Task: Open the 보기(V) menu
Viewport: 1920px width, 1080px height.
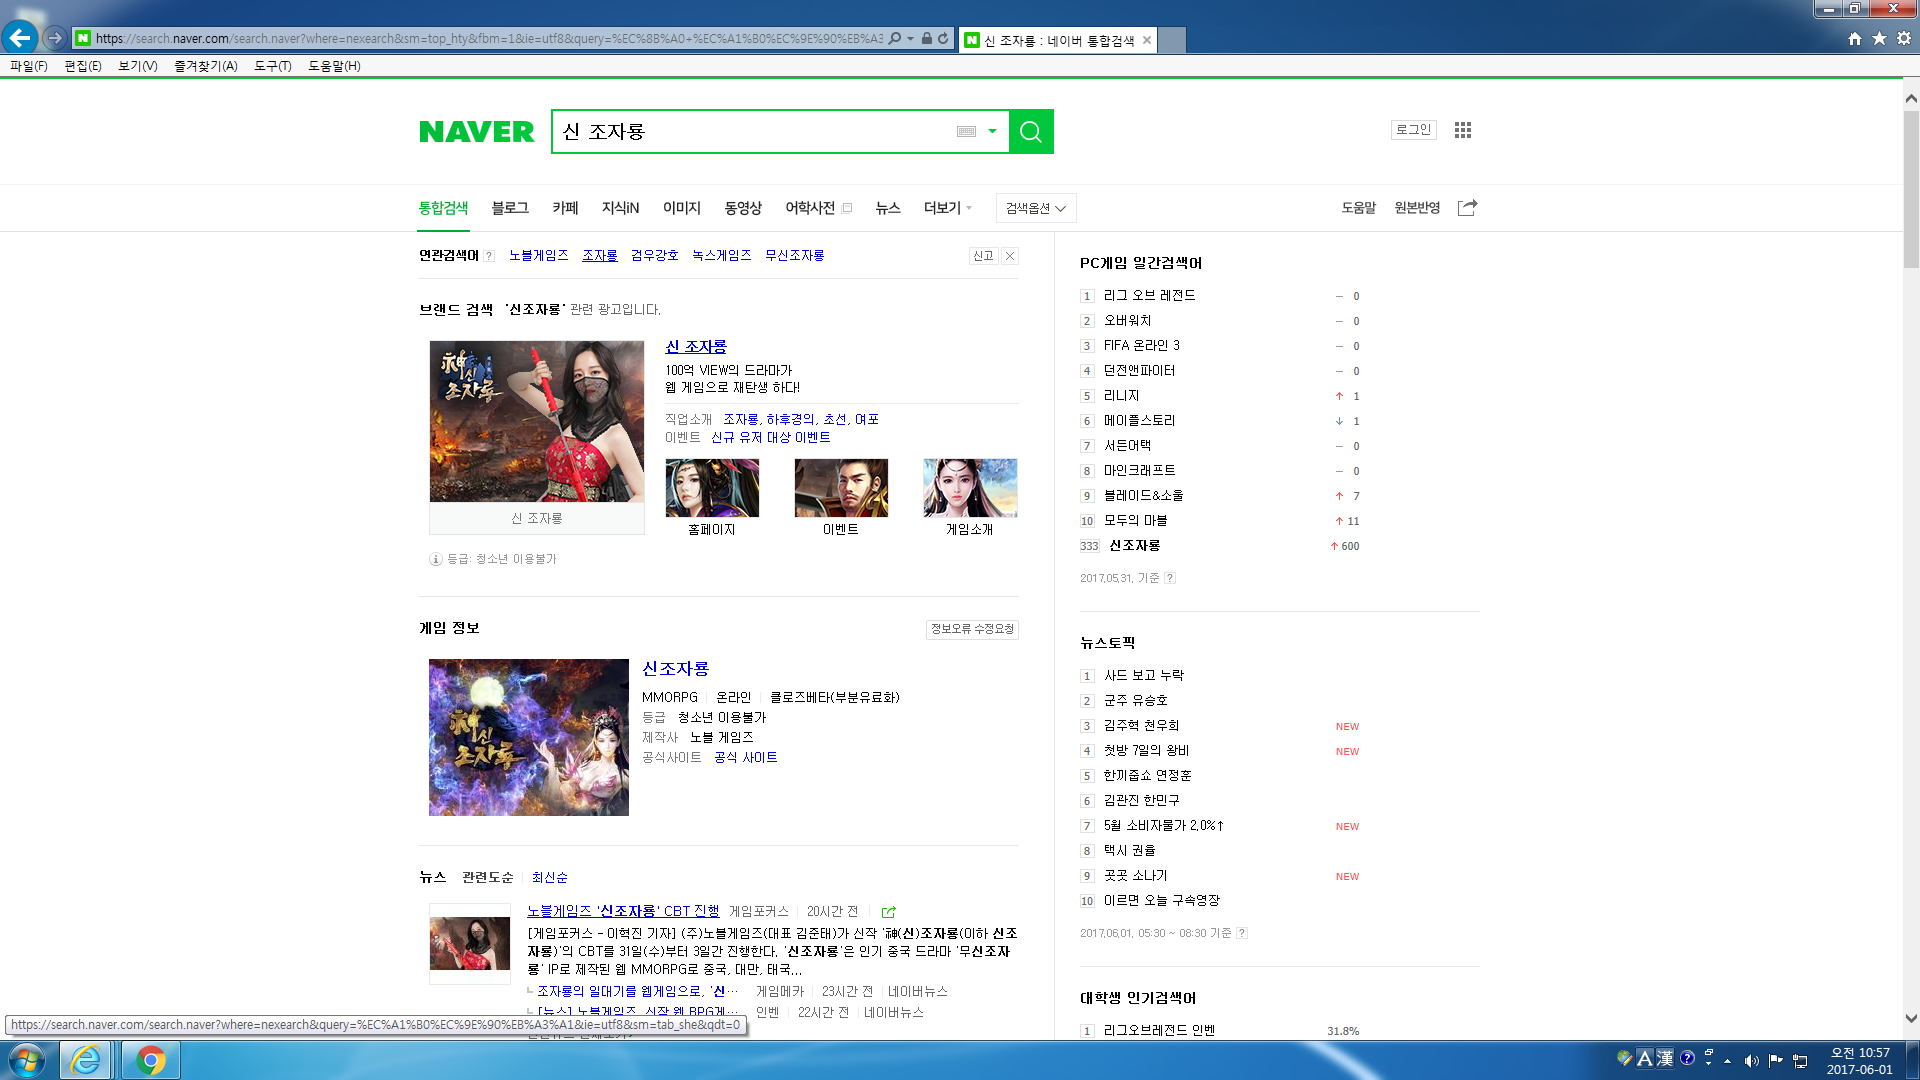Action: tap(138, 66)
